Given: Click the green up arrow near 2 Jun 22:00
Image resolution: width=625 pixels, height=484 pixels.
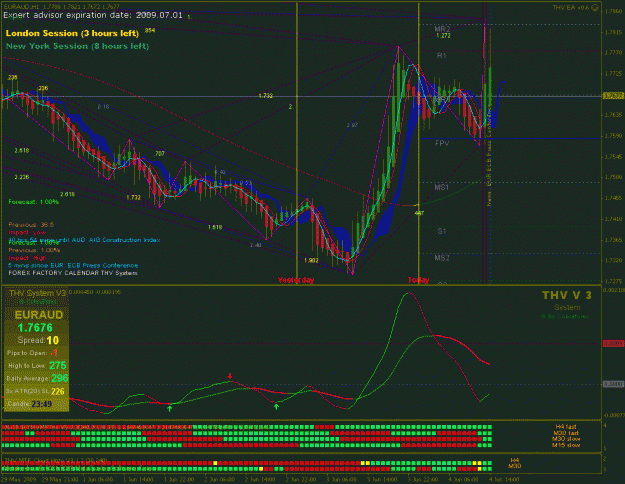Looking at the screenshot, I should pos(276,407).
